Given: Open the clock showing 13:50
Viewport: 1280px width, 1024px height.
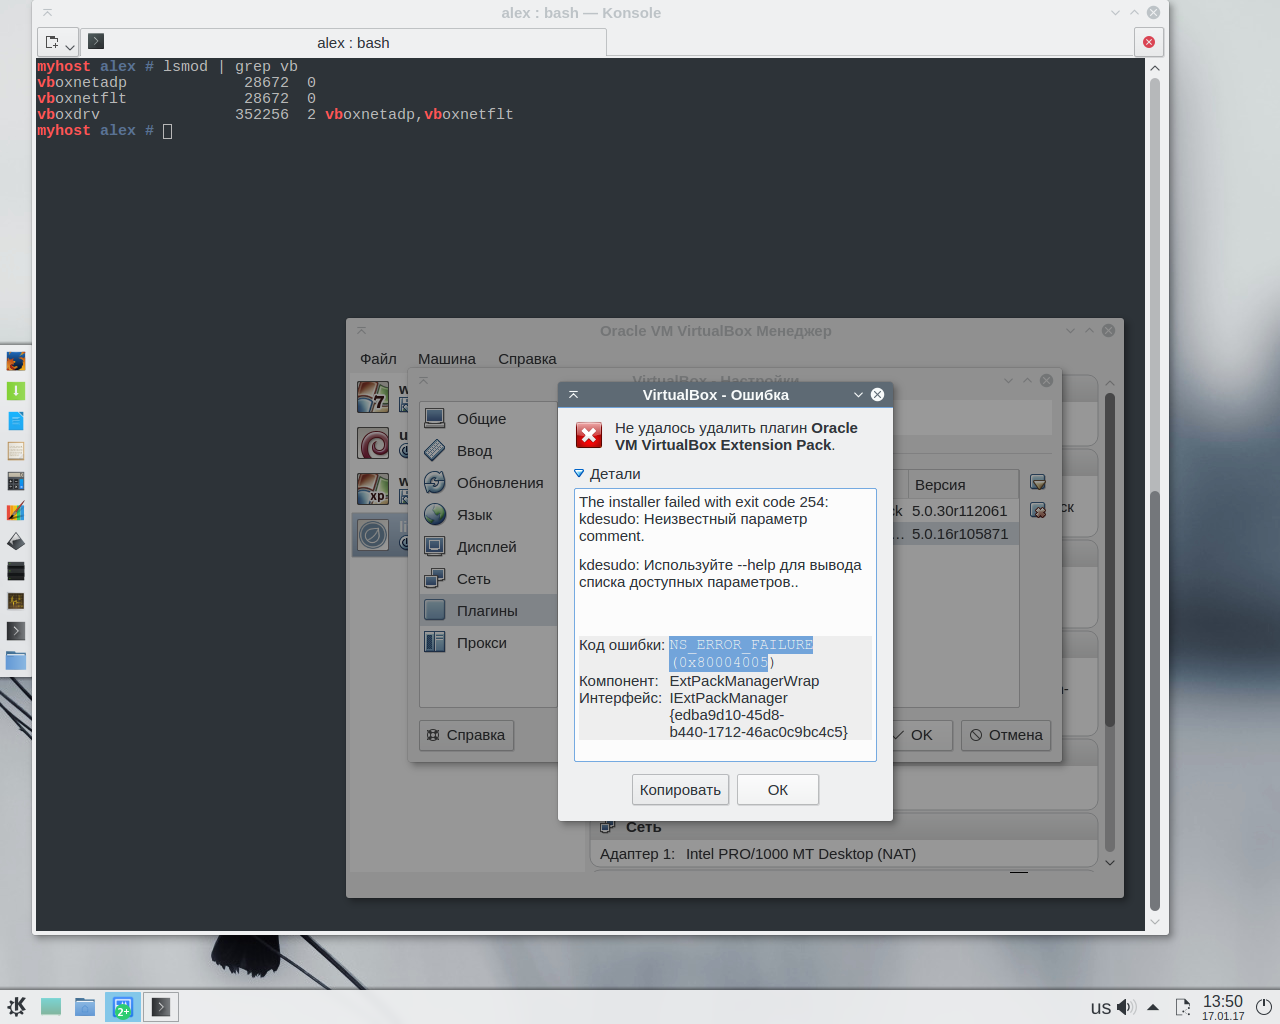Looking at the screenshot, I should [1223, 1007].
